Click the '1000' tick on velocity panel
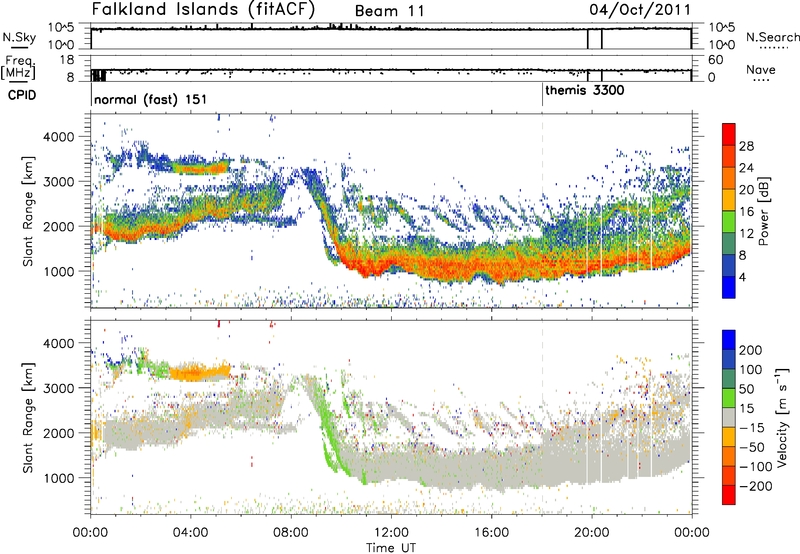800x554 pixels. pos(59,478)
